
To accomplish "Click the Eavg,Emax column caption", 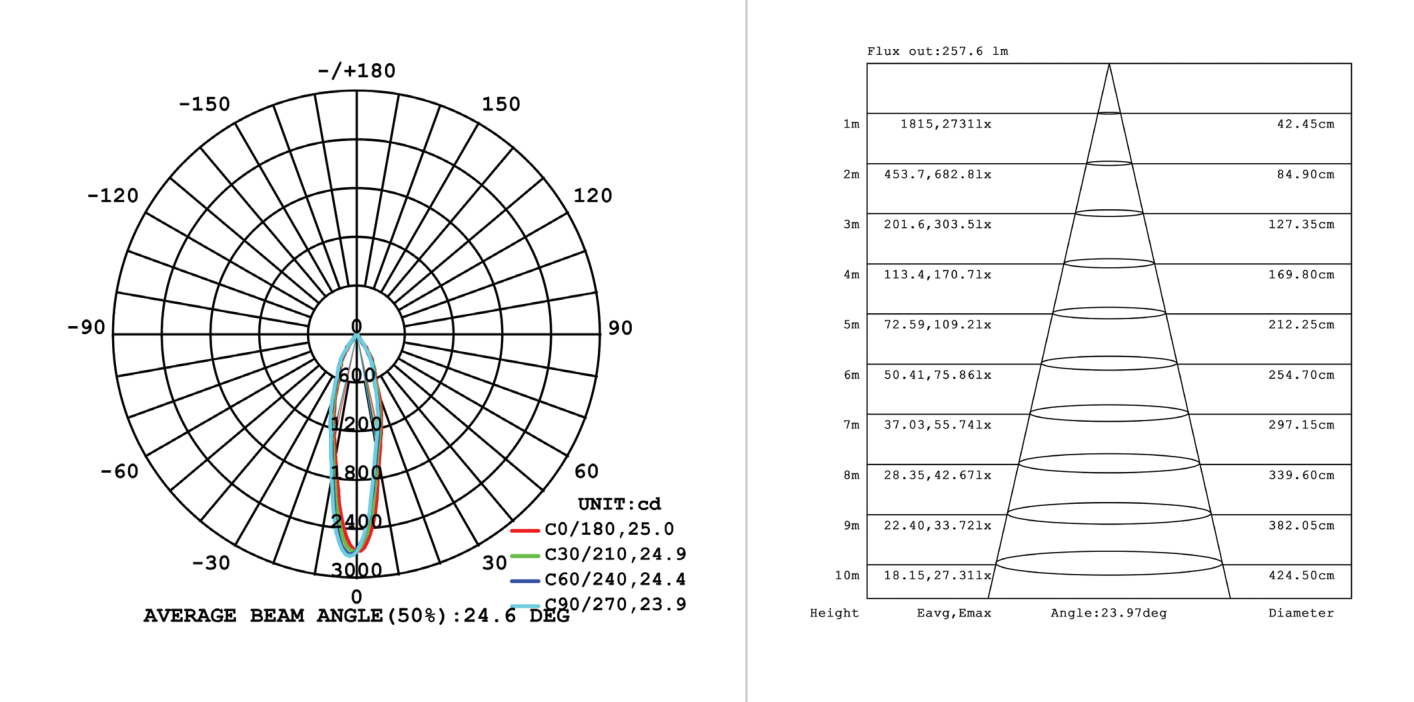I will pyautogui.click(x=954, y=613).
